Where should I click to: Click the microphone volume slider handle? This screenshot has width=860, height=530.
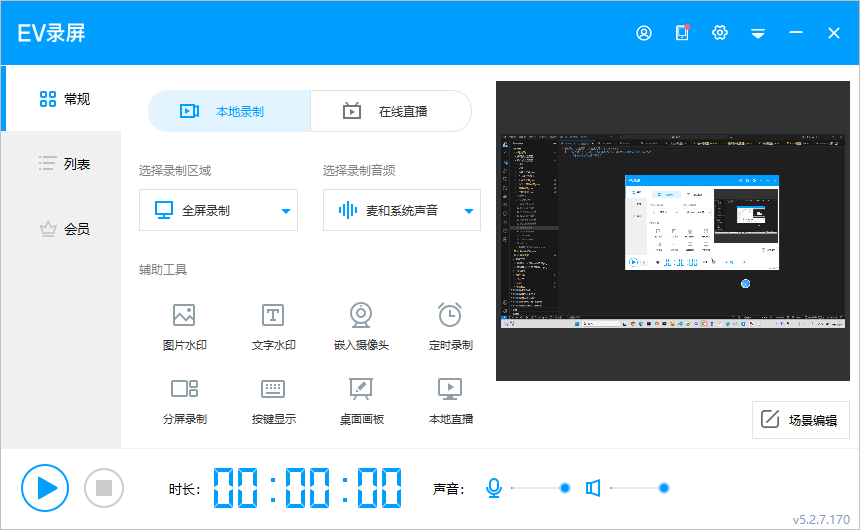(565, 488)
